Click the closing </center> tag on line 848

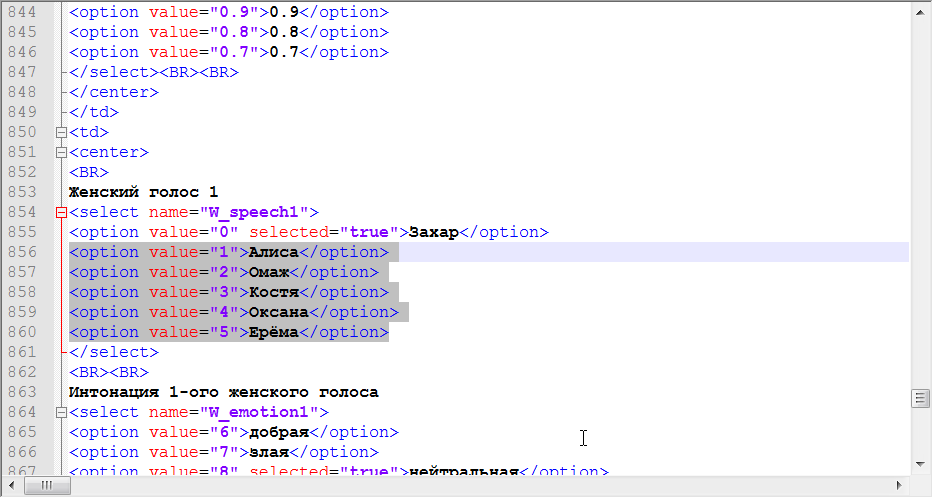pyautogui.click(x=114, y=92)
